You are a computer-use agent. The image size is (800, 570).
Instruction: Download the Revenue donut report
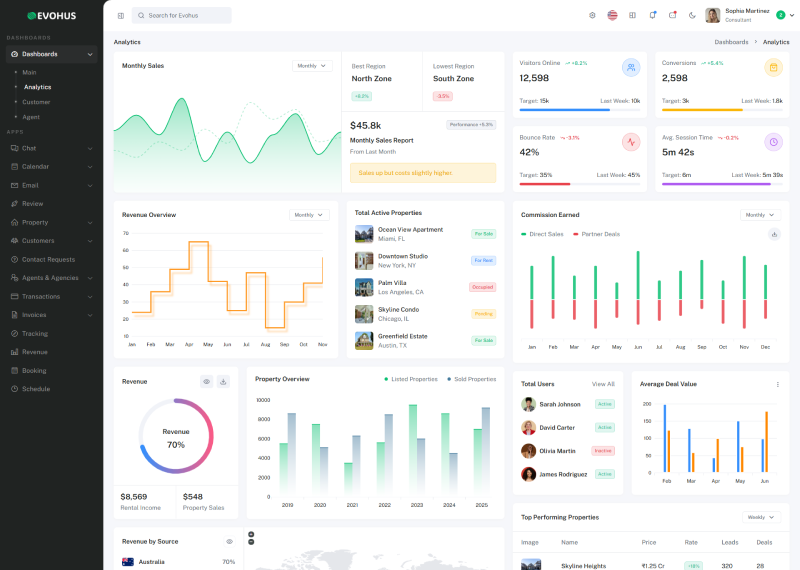(x=223, y=381)
